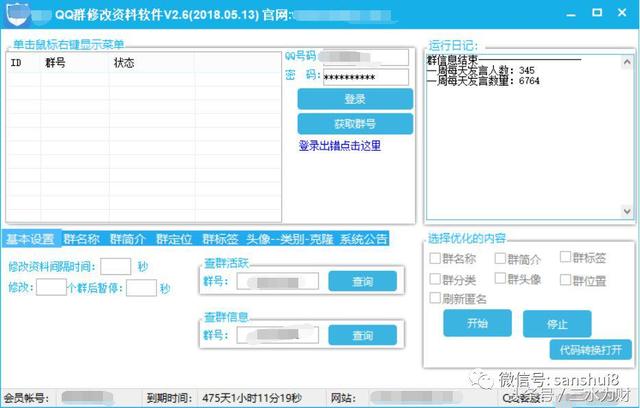Screen dimensions: 640x408
Task: Open the 登录出错点击这里 link
Action: click(340, 146)
